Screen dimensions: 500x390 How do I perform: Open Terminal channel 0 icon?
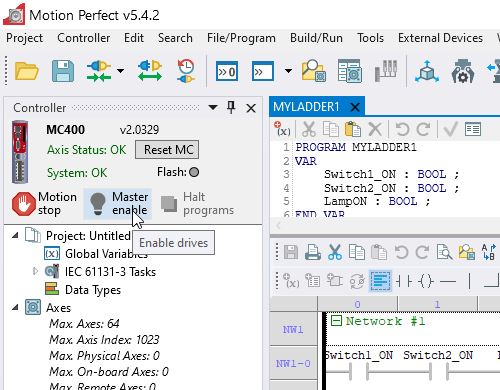point(227,71)
